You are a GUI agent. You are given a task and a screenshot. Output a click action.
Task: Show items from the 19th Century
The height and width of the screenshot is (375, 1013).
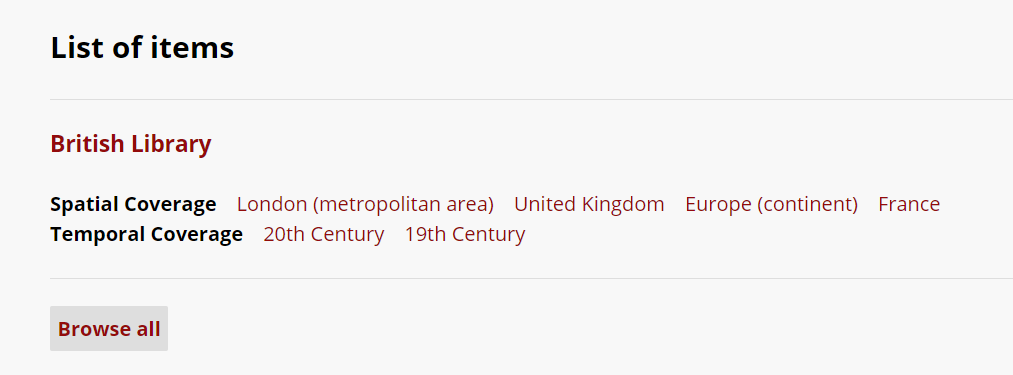(465, 234)
